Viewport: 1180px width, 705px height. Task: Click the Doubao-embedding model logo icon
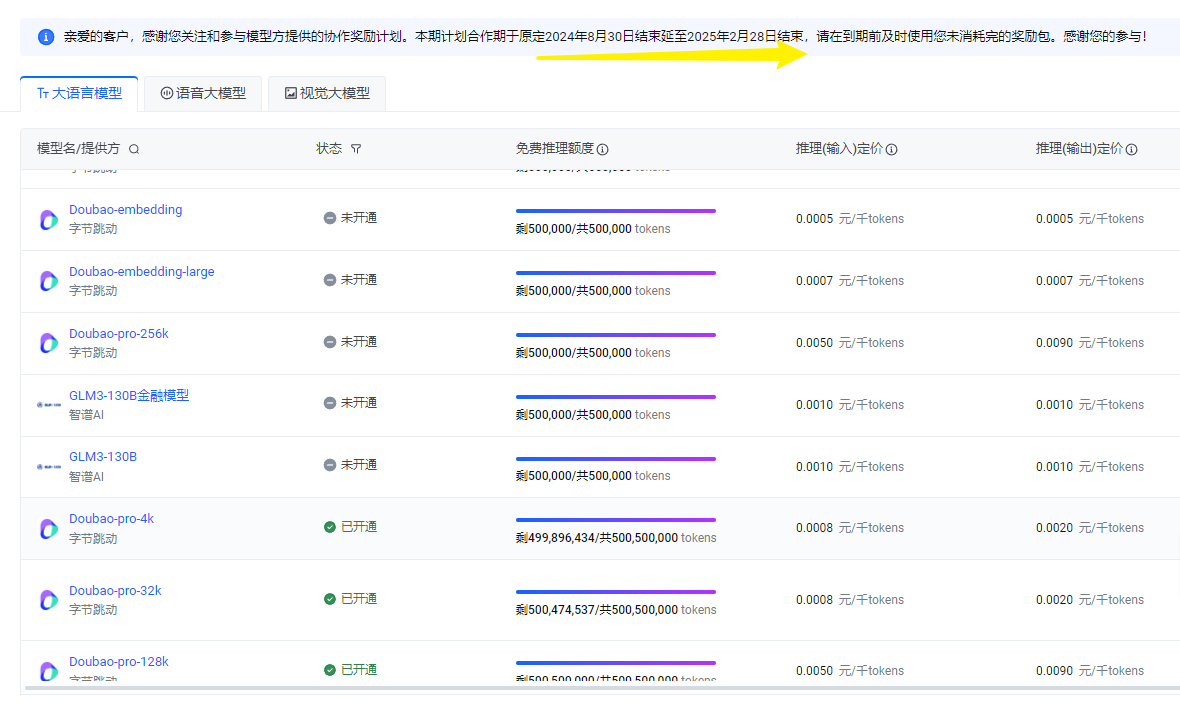48,220
